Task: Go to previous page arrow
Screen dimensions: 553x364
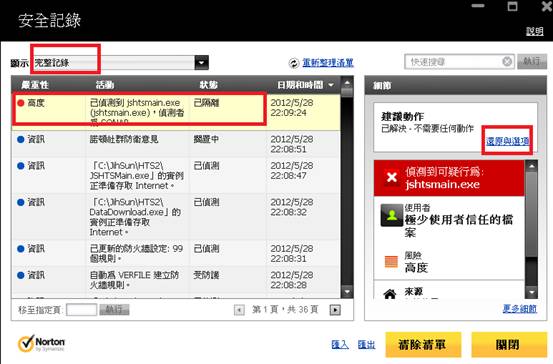Action: tap(239, 310)
